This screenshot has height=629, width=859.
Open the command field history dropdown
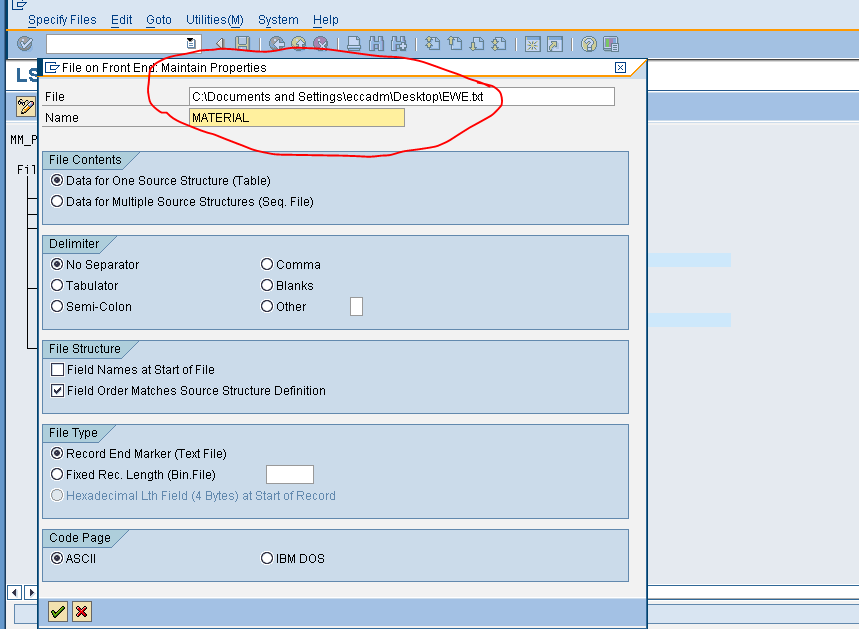click(x=190, y=43)
